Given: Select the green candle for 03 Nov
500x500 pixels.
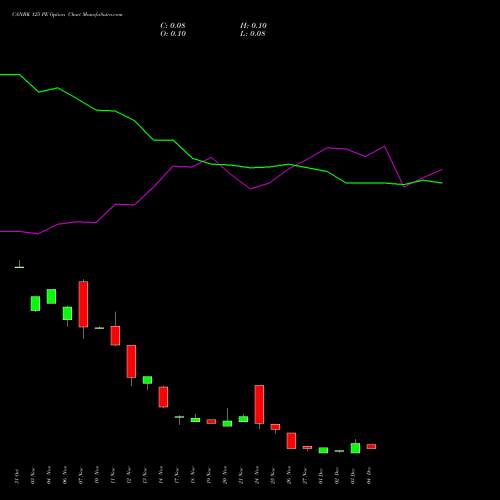Looking at the screenshot, I should 35,304.
